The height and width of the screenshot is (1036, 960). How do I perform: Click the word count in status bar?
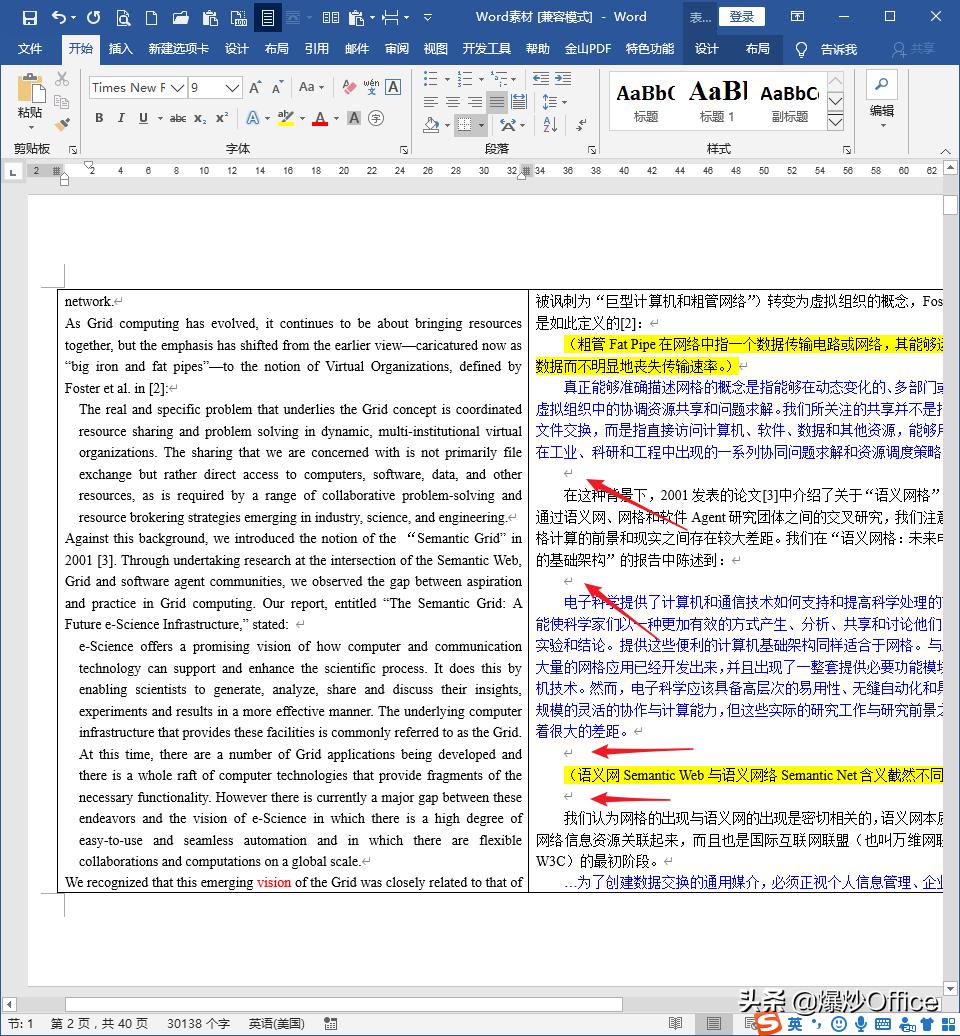[199, 1023]
